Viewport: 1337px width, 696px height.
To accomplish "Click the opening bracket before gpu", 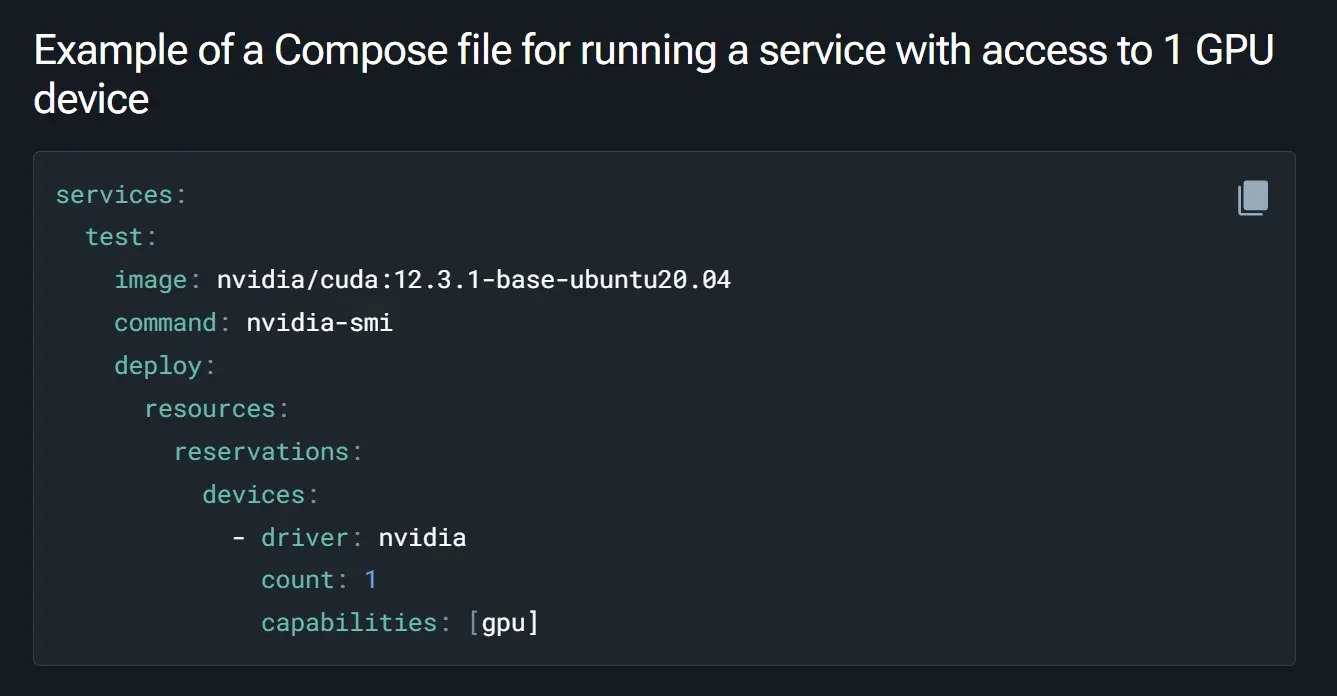I will tap(474, 623).
